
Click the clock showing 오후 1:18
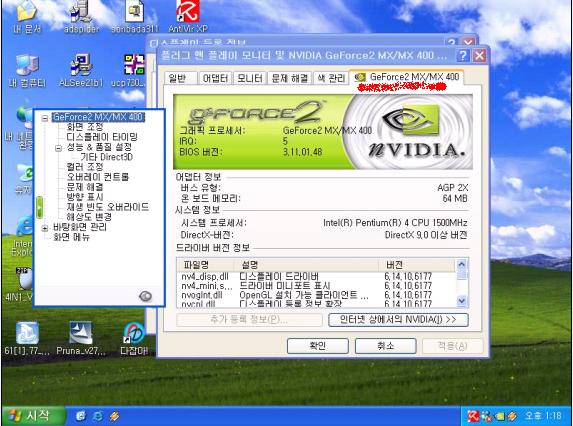543,416
